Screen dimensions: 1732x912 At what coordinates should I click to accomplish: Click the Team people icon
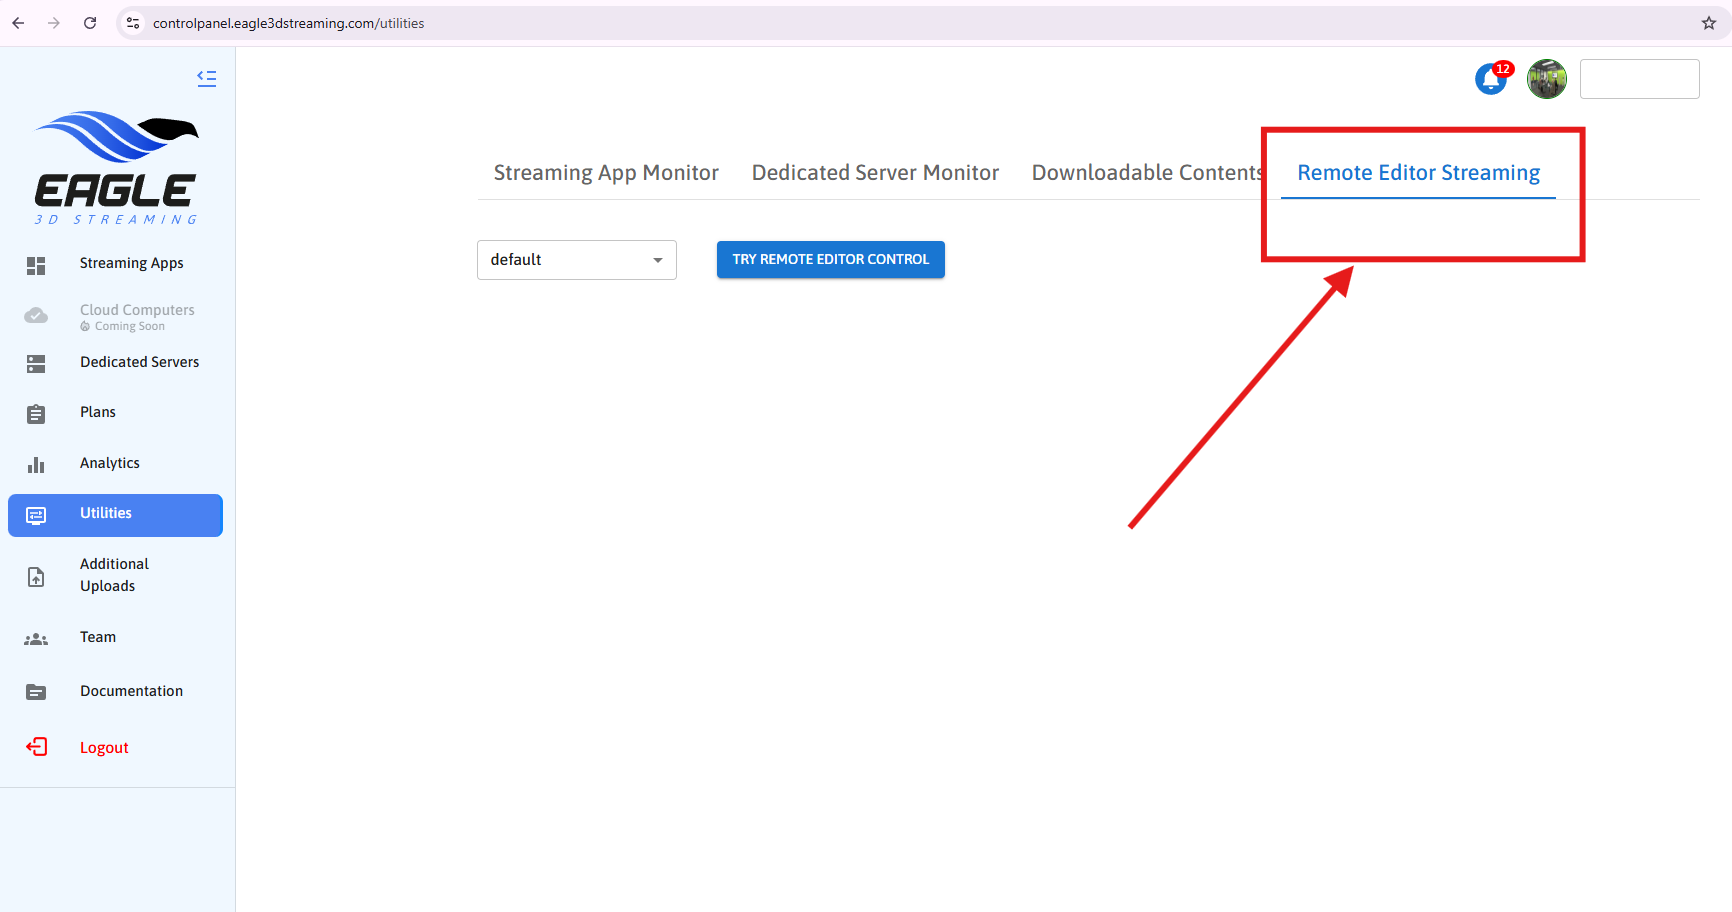point(36,639)
